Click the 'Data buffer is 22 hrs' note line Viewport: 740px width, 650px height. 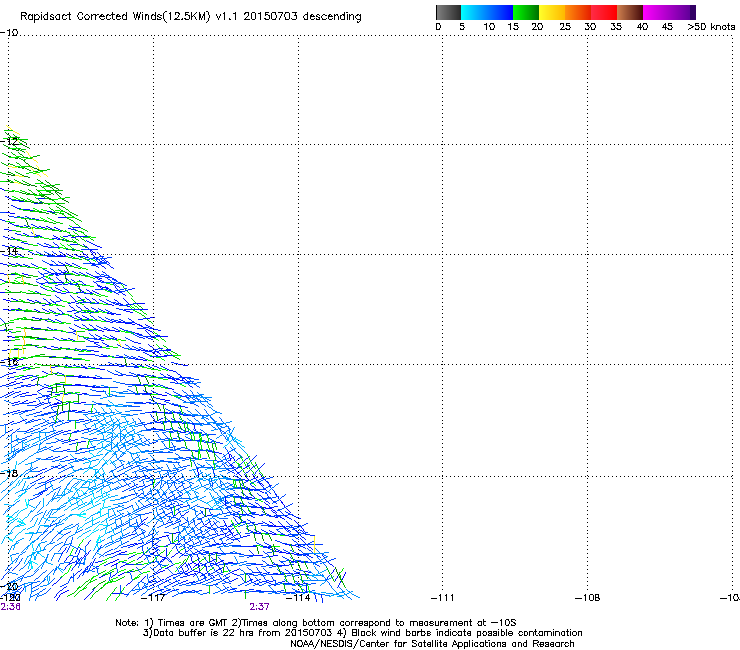(x=362, y=633)
